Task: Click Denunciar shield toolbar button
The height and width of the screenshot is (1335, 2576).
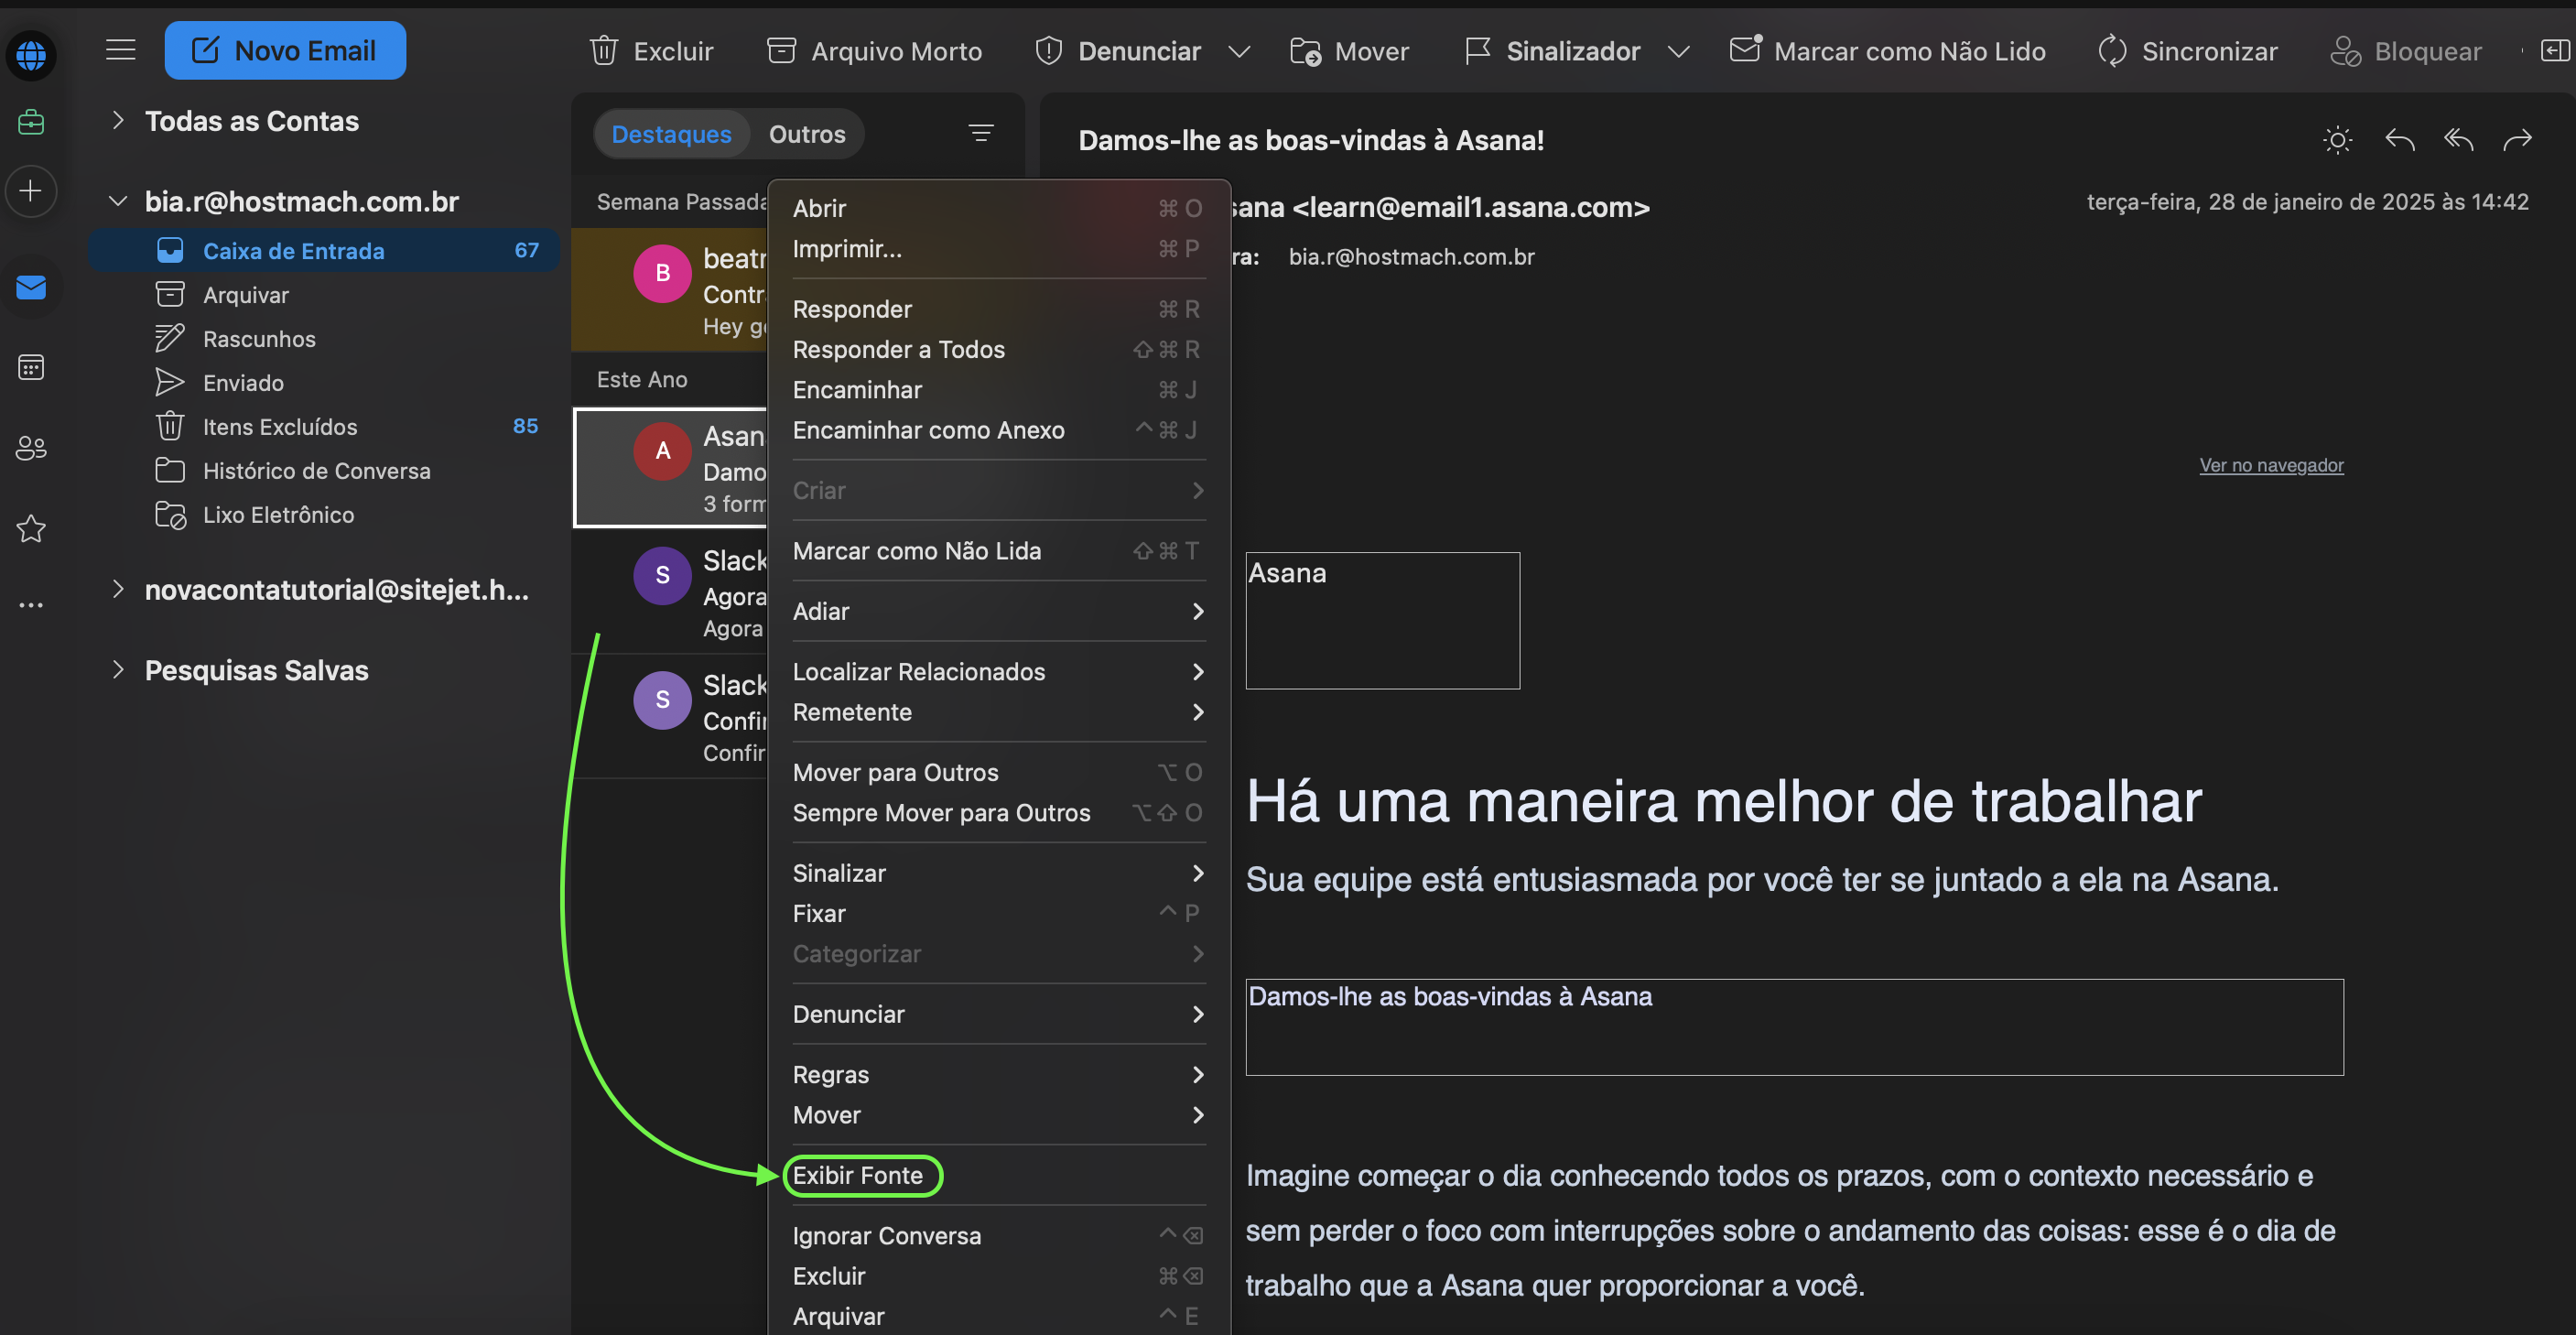Action: (x=1117, y=51)
